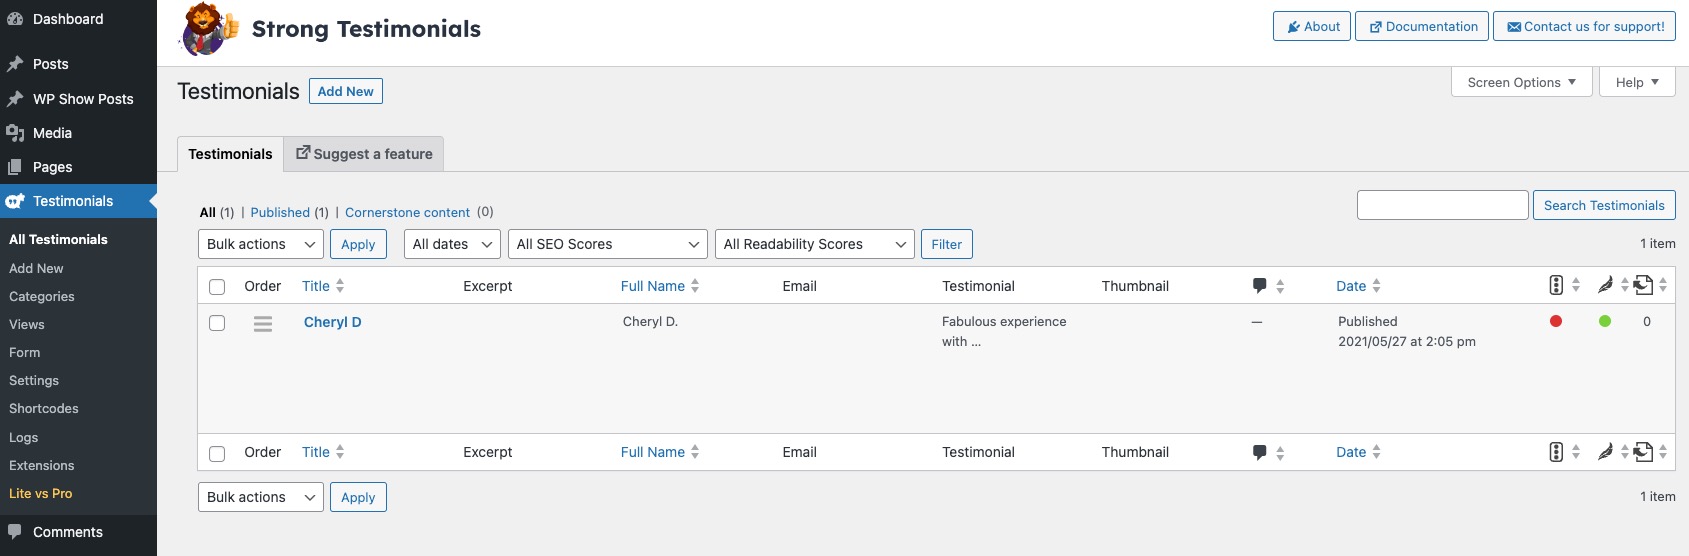
Task: Open All Testimonials in the sidebar
Action: pos(58,240)
